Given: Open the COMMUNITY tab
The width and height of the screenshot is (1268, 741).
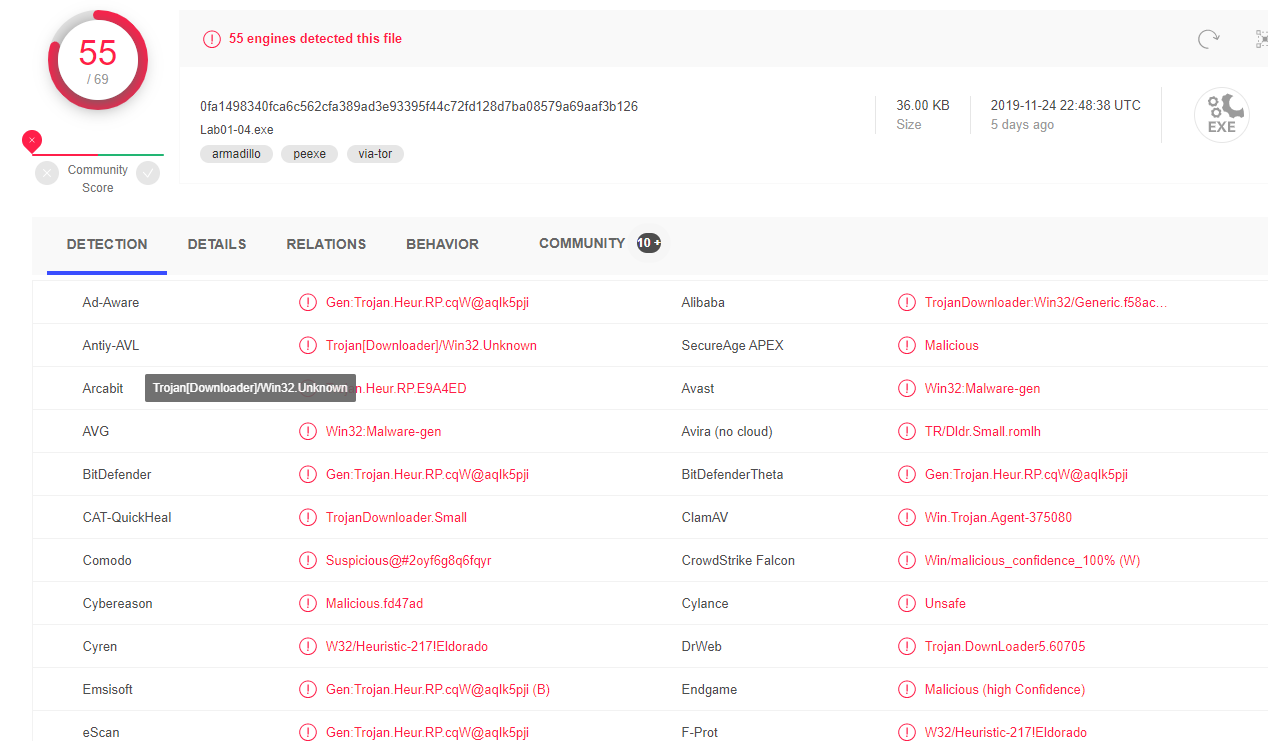Looking at the screenshot, I should tap(582, 243).
